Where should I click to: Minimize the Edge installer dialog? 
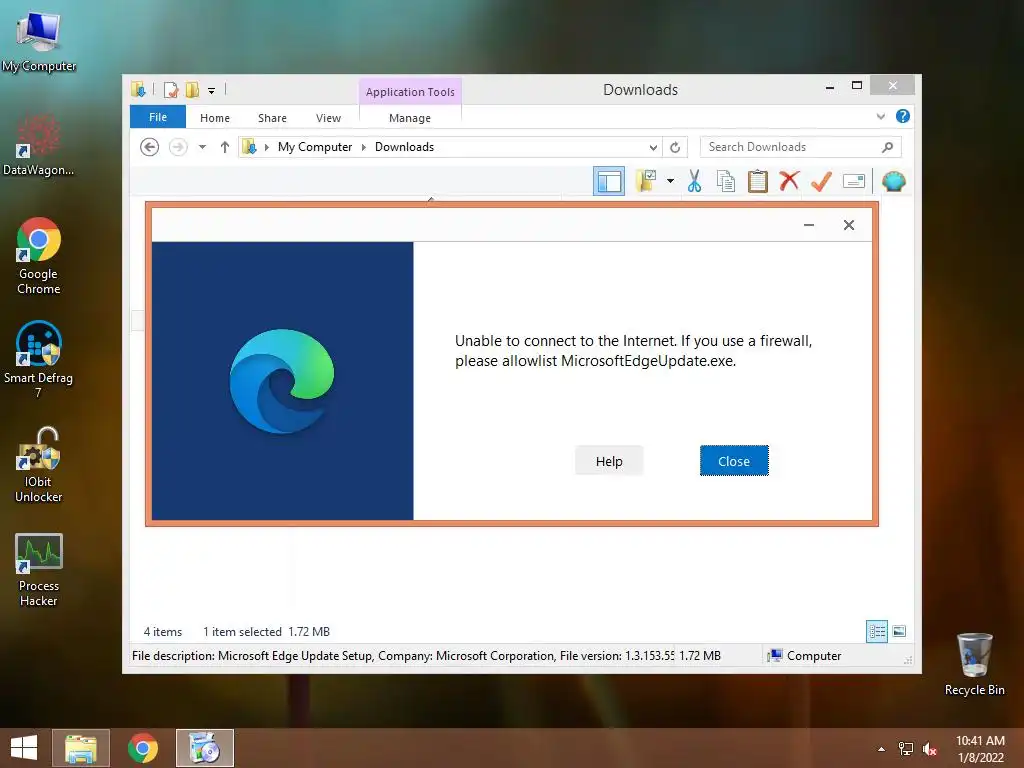coord(808,225)
